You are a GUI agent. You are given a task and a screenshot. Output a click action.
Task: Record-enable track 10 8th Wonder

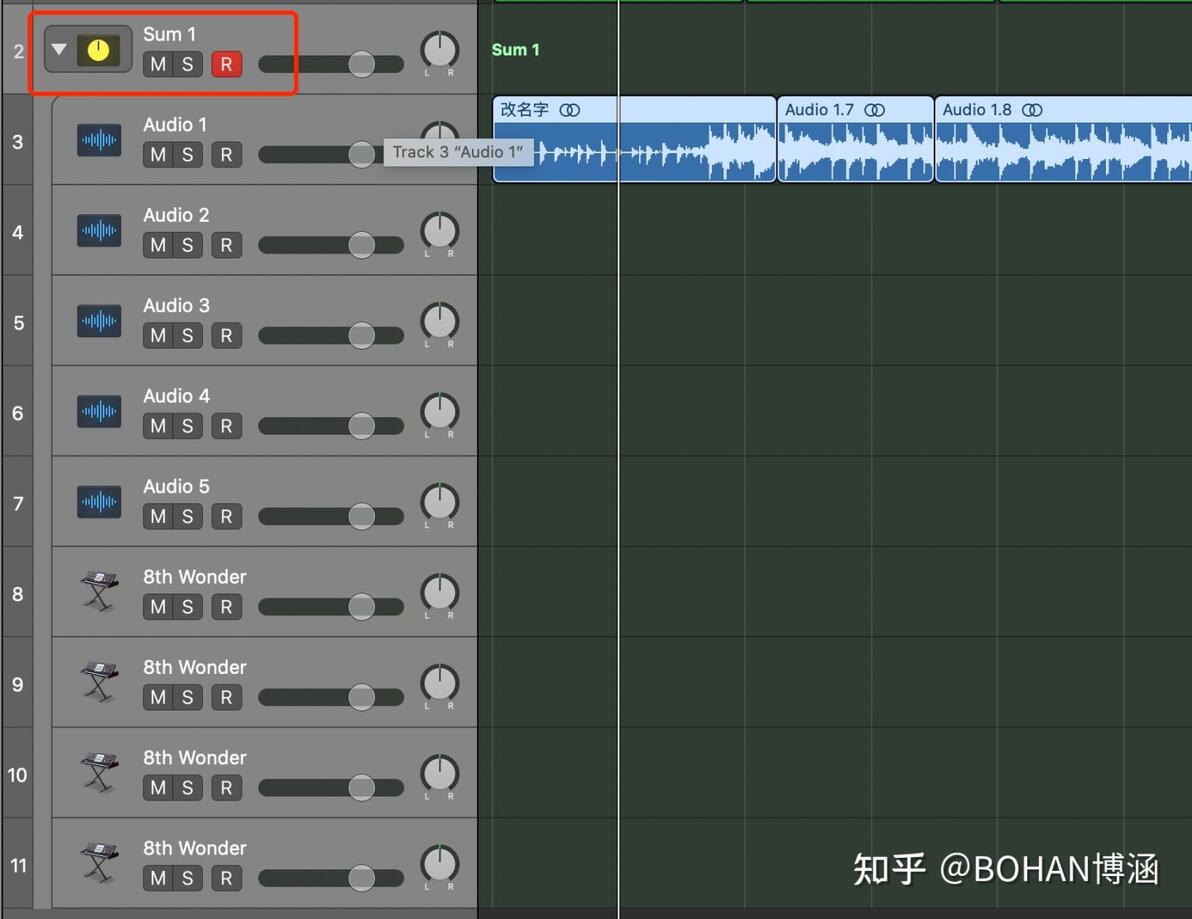pos(227,788)
